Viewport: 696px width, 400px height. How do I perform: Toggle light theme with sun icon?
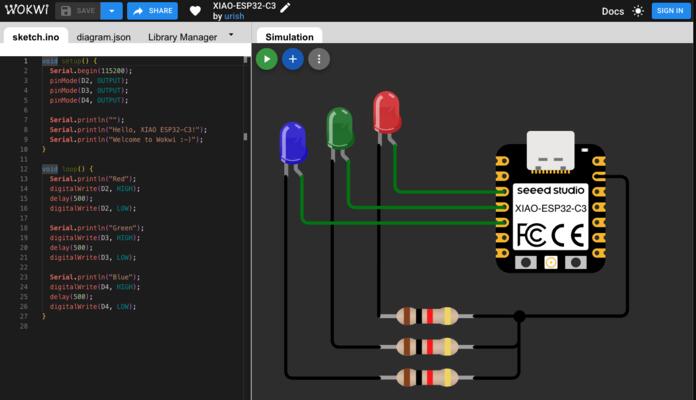638,11
